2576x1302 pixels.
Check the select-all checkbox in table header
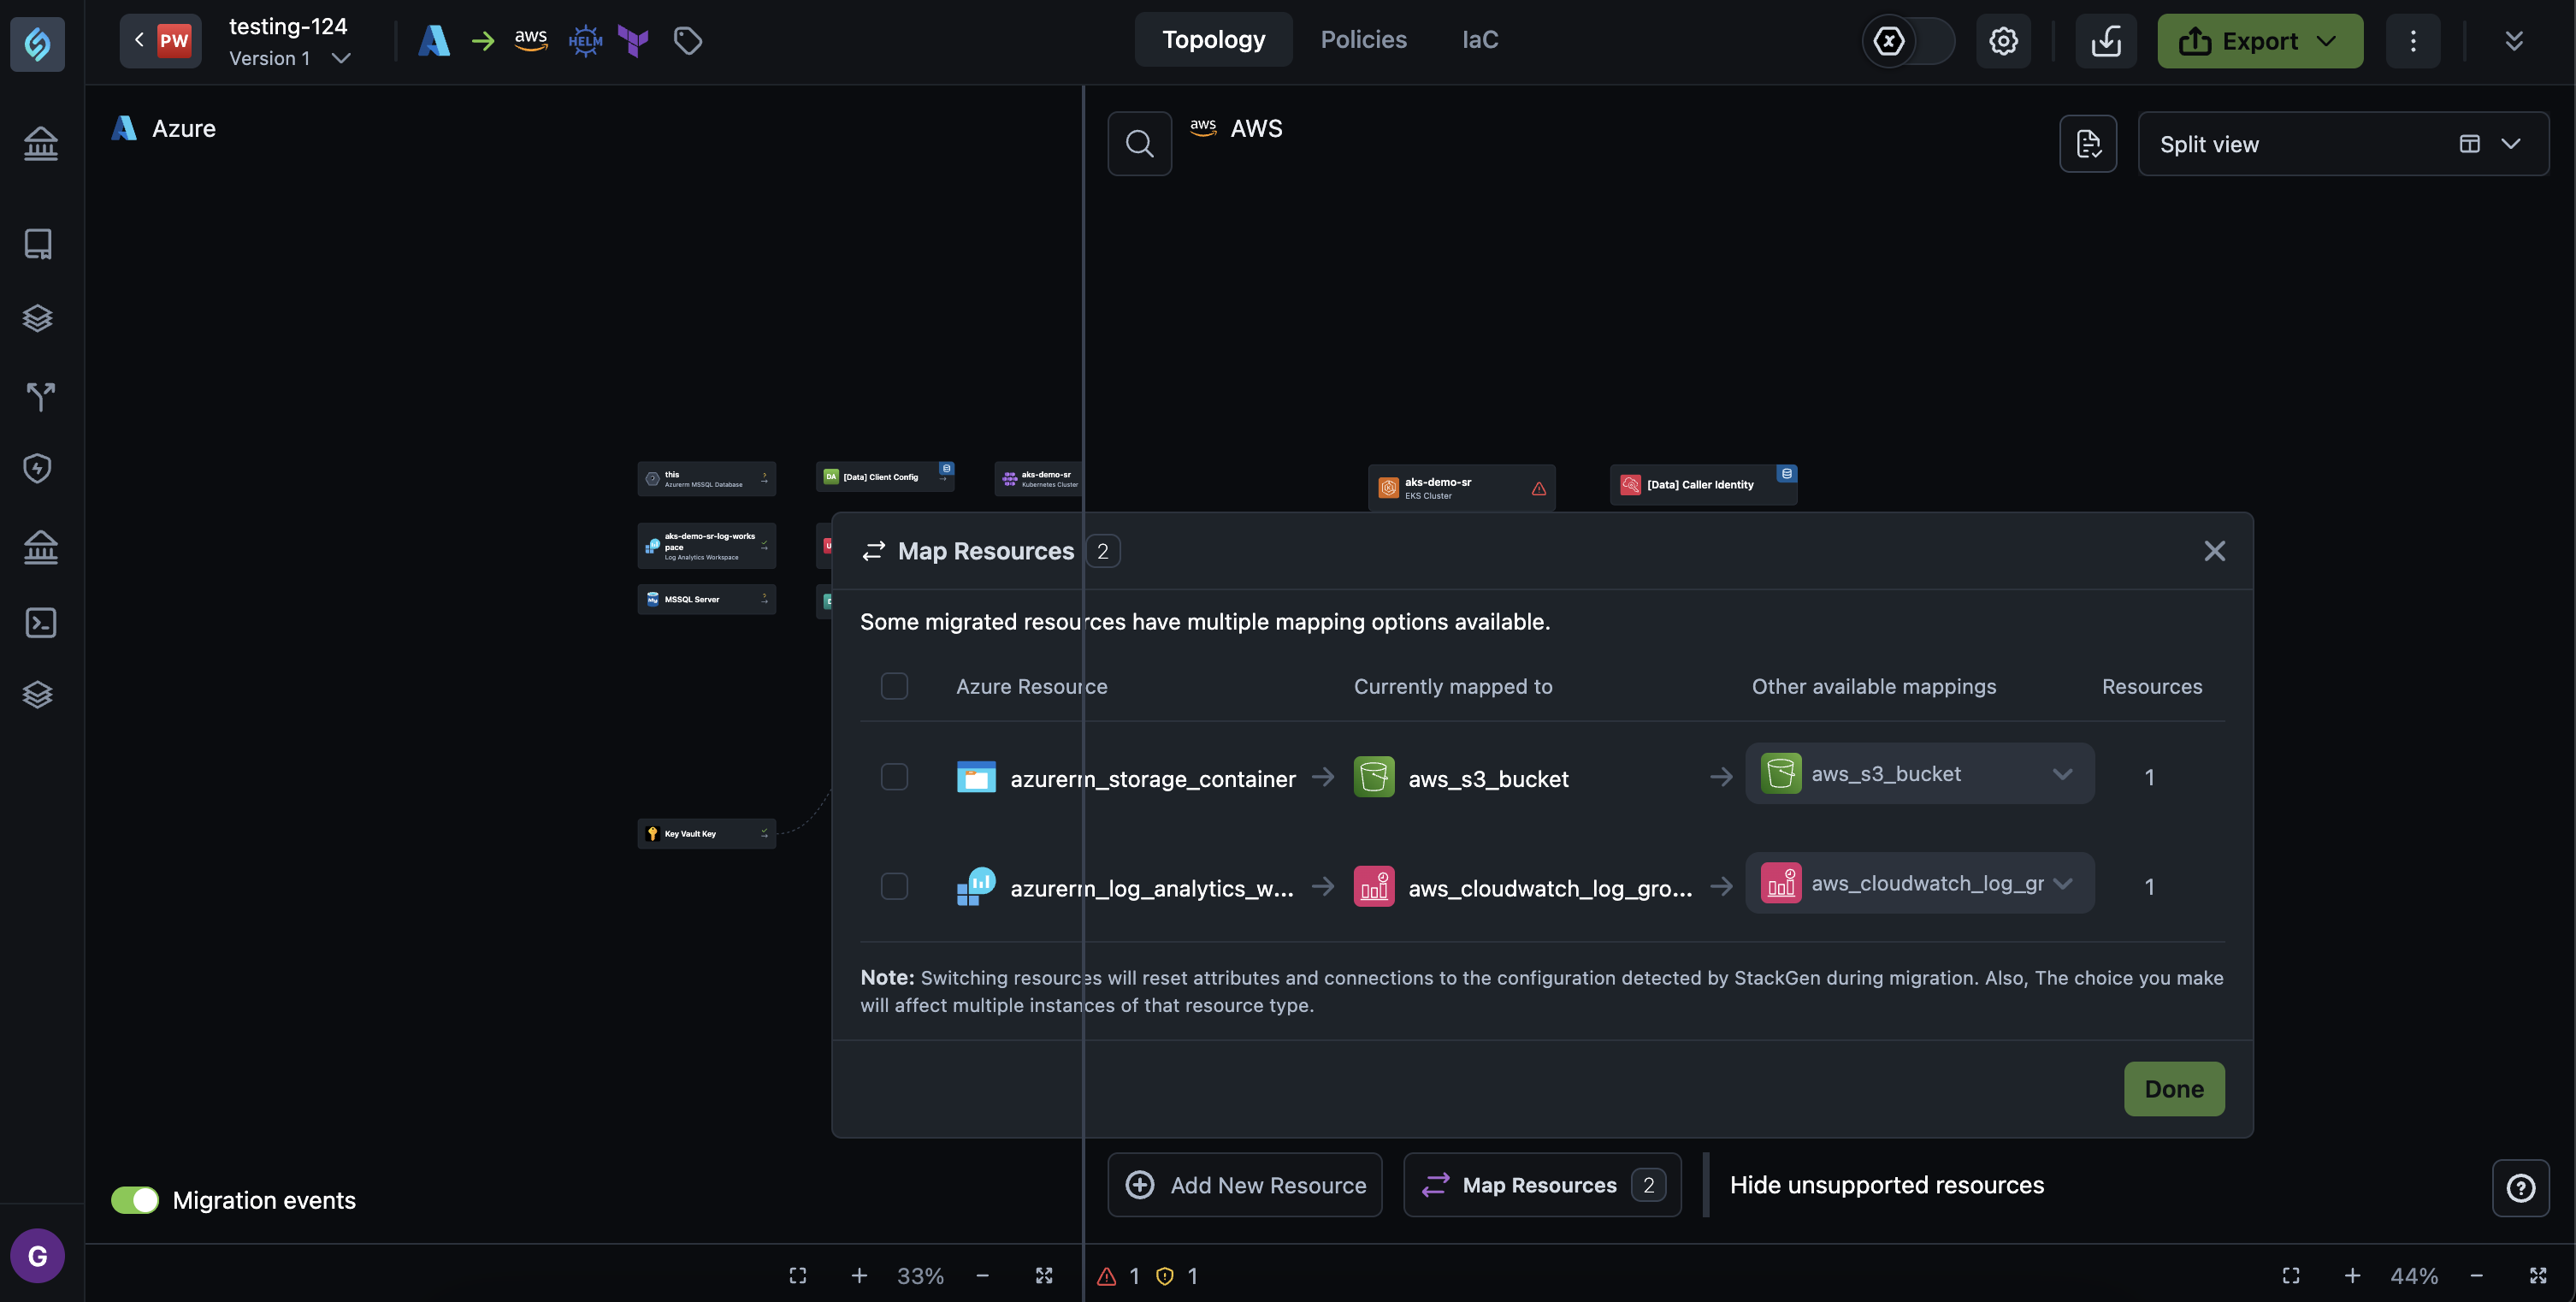point(894,686)
